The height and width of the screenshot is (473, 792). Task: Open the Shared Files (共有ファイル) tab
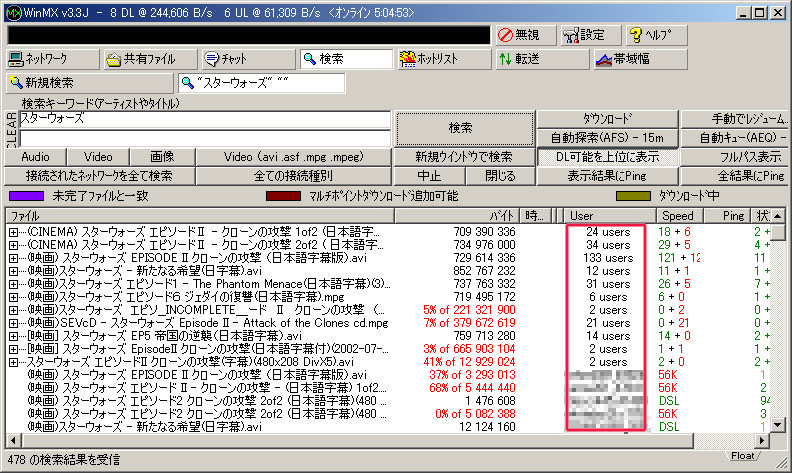pos(151,59)
